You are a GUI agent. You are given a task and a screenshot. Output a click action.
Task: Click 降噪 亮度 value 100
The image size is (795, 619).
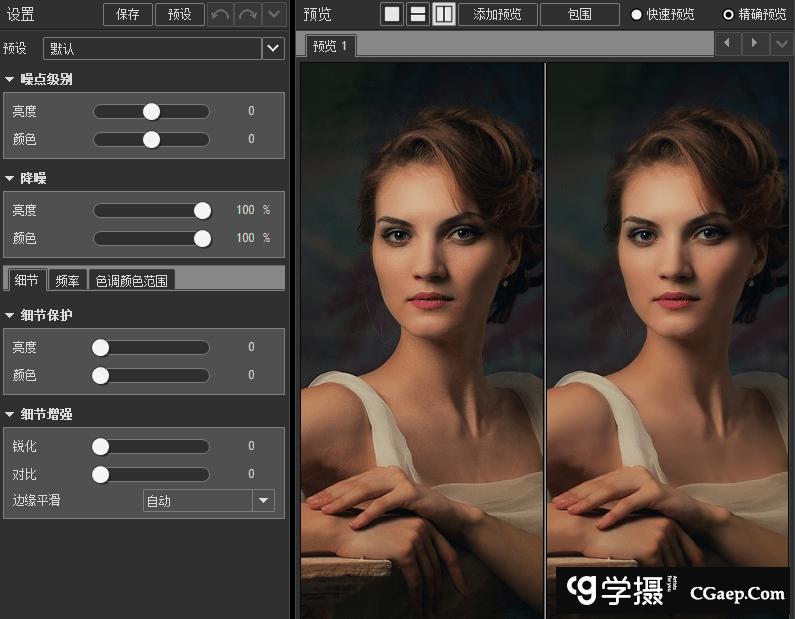245,210
